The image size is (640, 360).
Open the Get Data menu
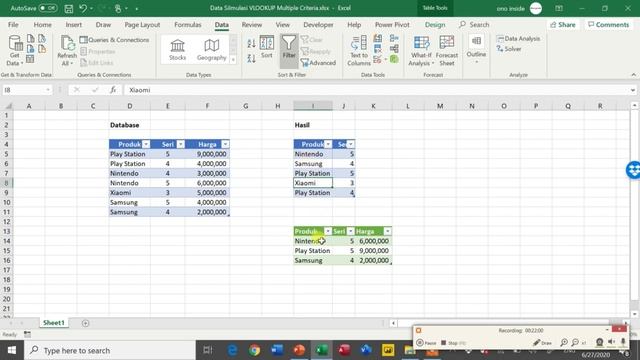click(x=15, y=51)
